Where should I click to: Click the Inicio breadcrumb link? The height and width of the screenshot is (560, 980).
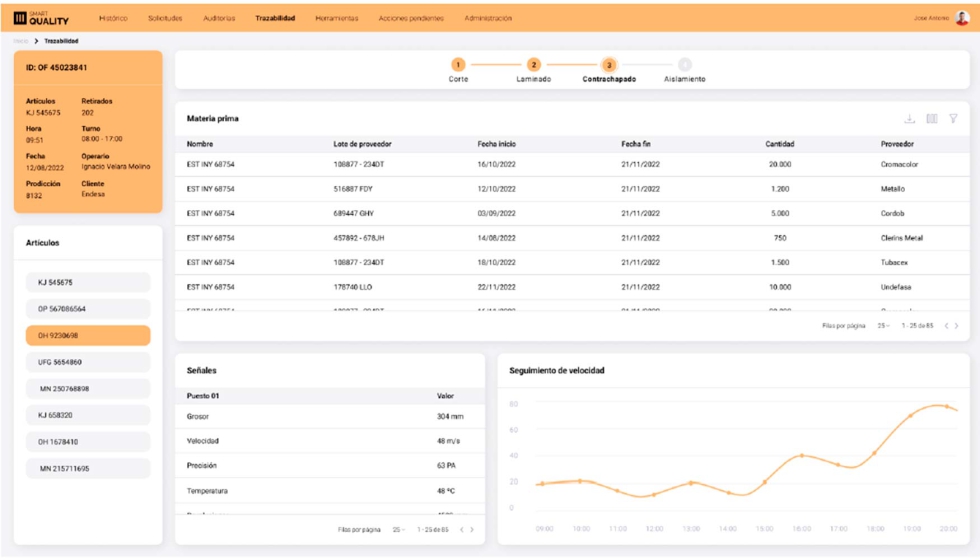point(21,41)
